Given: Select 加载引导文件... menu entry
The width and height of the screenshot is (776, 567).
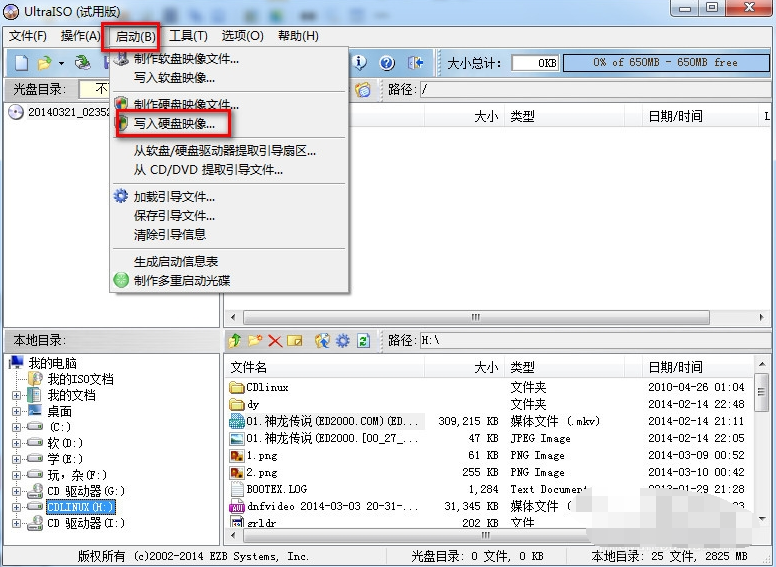Looking at the screenshot, I should 229,197.
